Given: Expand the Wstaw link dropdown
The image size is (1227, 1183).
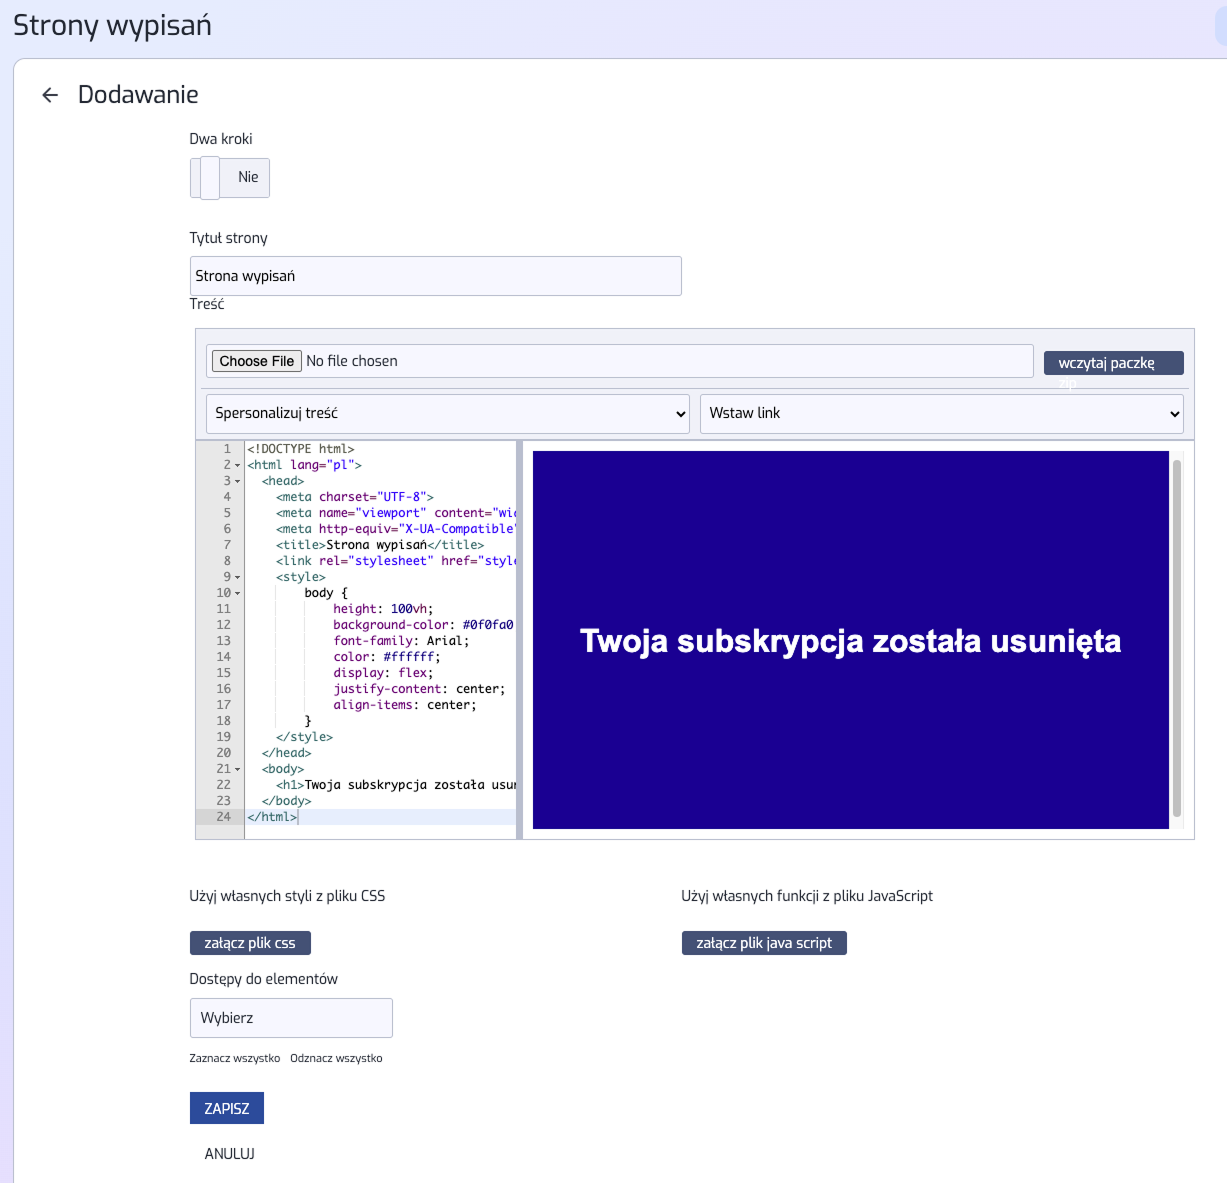Looking at the screenshot, I should coord(941,414).
